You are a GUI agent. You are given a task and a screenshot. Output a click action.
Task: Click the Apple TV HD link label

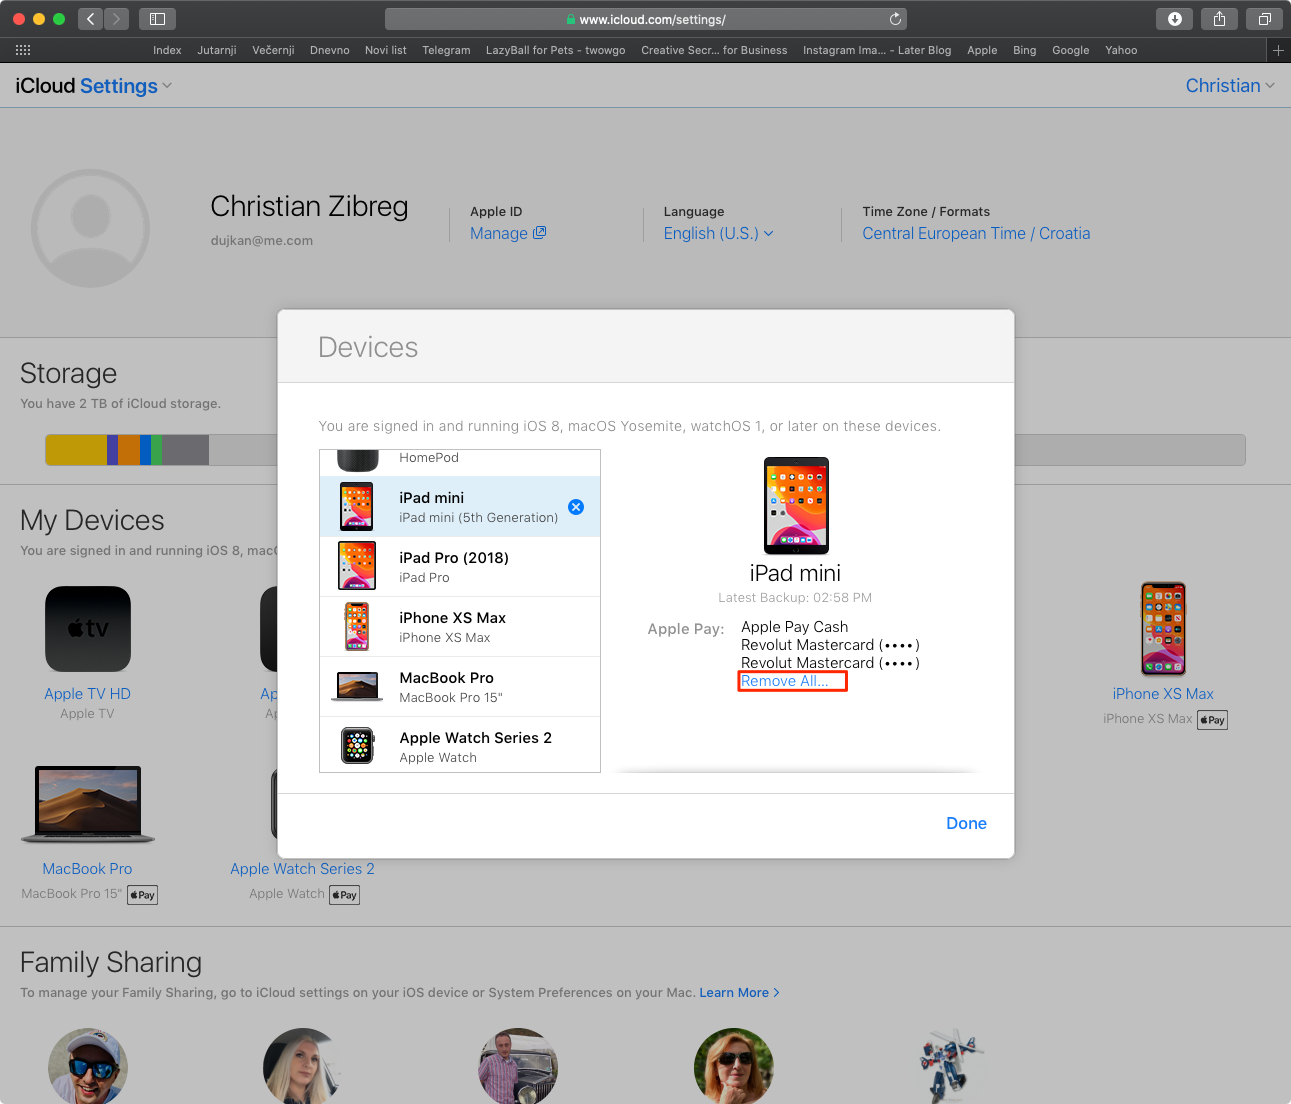88,694
